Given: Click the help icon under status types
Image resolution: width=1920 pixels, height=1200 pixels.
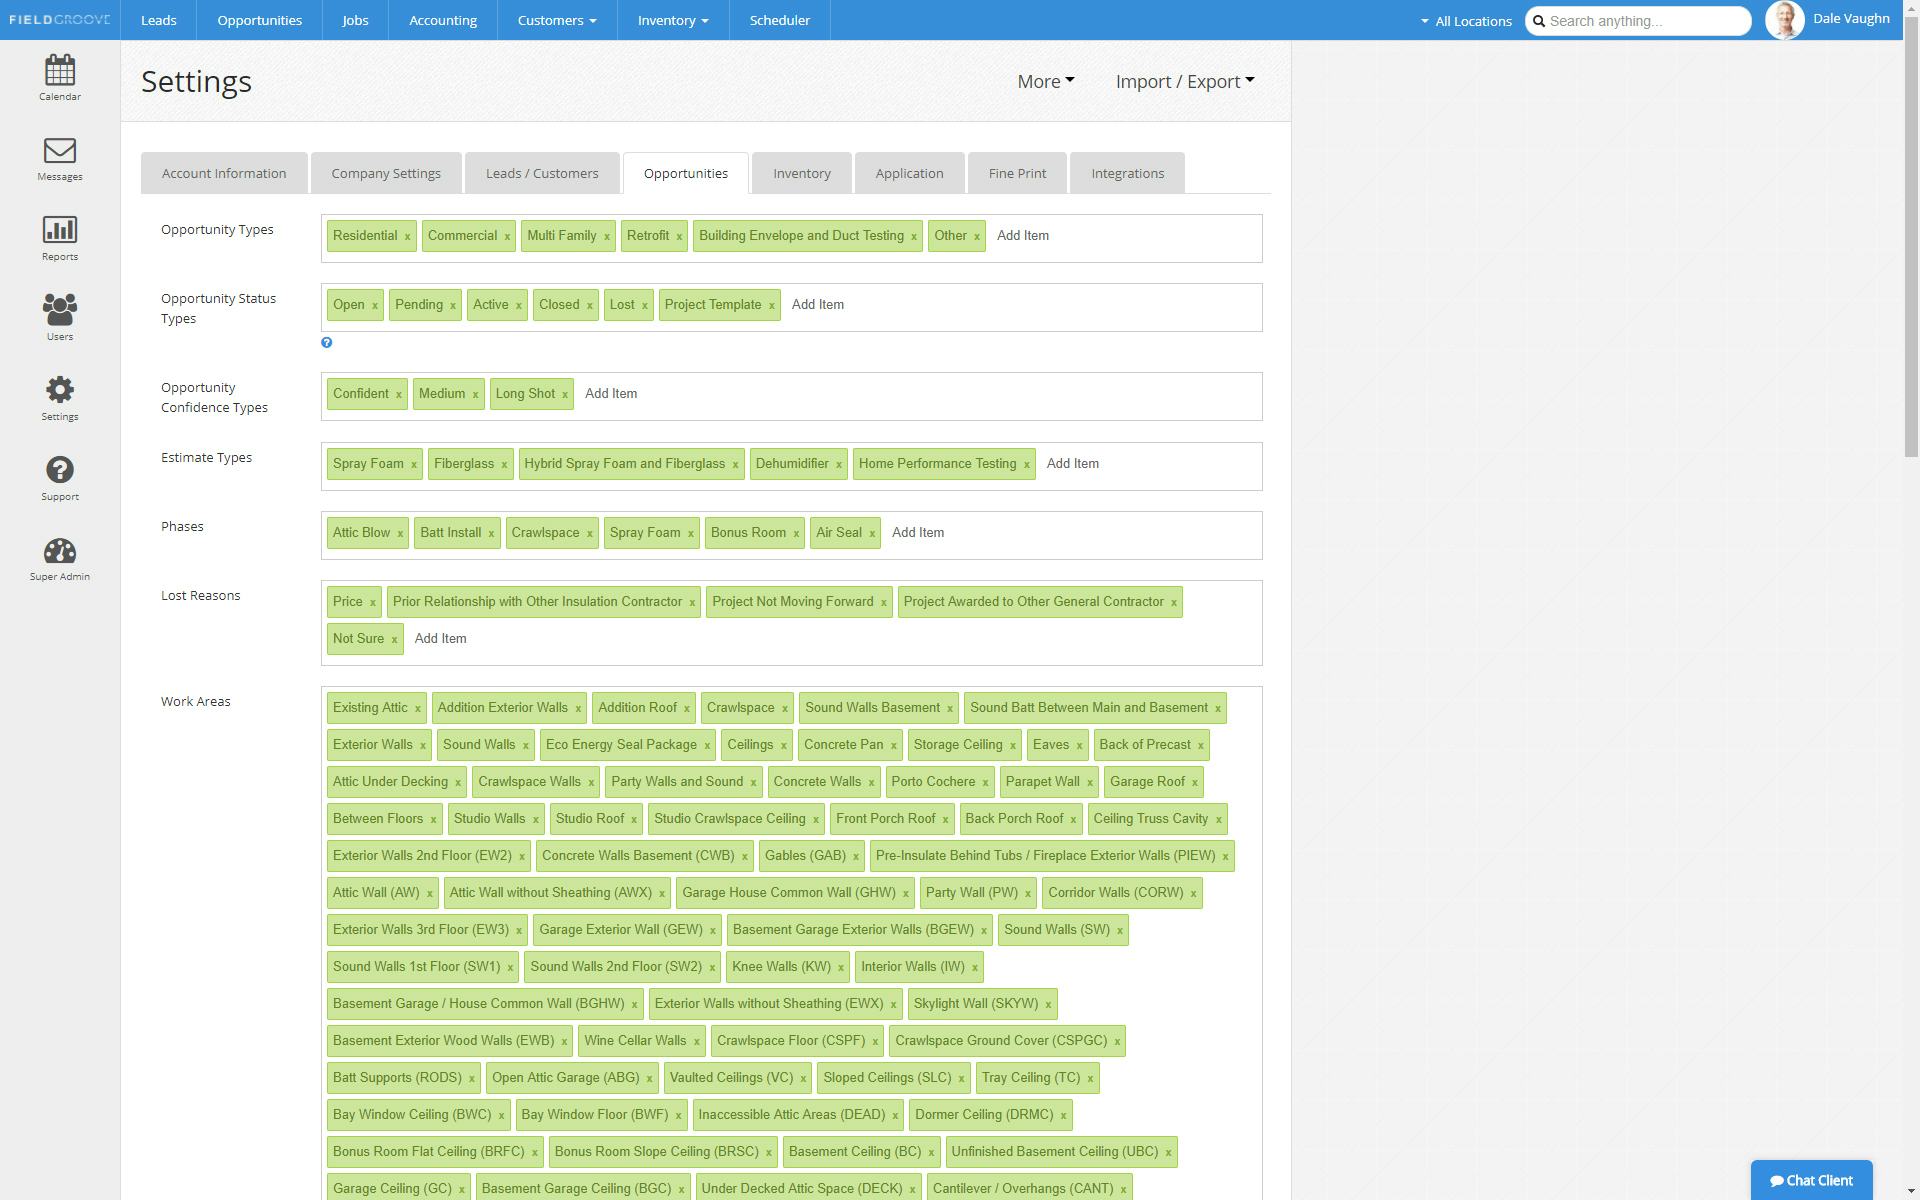Looking at the screenshot, I should pos(327,343).
